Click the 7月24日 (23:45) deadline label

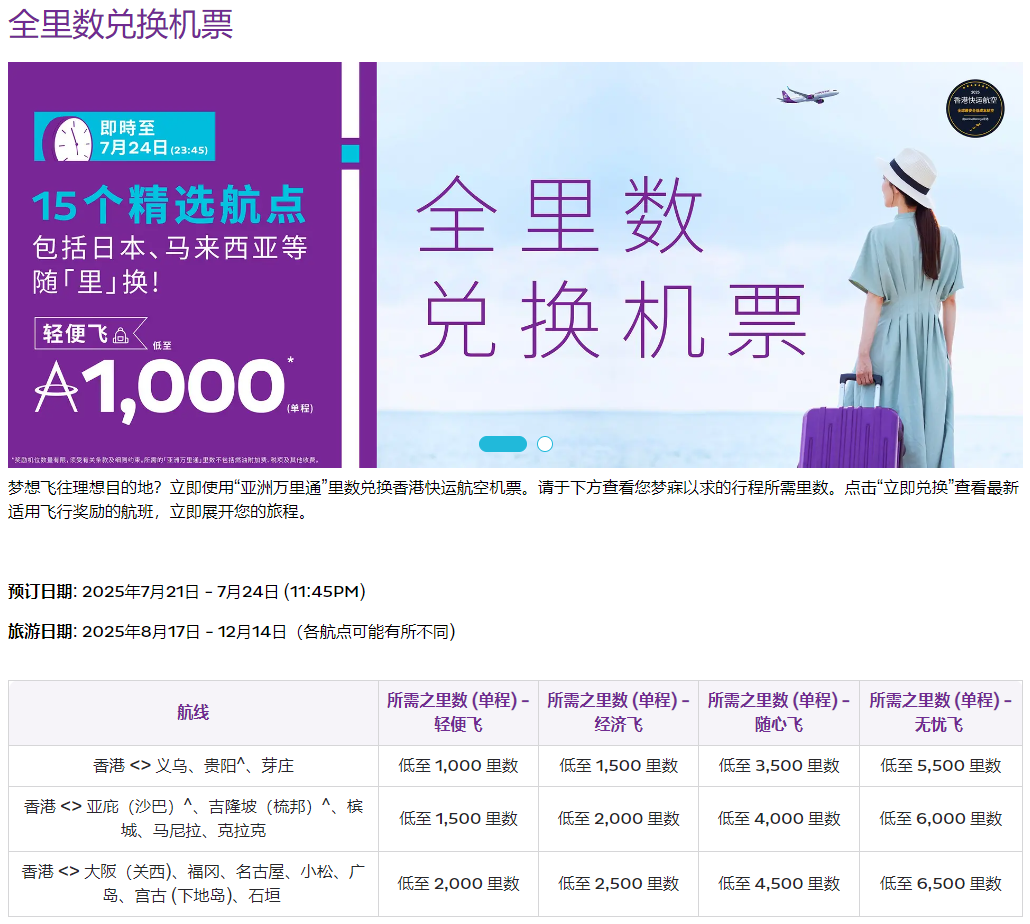coord(153,148)
